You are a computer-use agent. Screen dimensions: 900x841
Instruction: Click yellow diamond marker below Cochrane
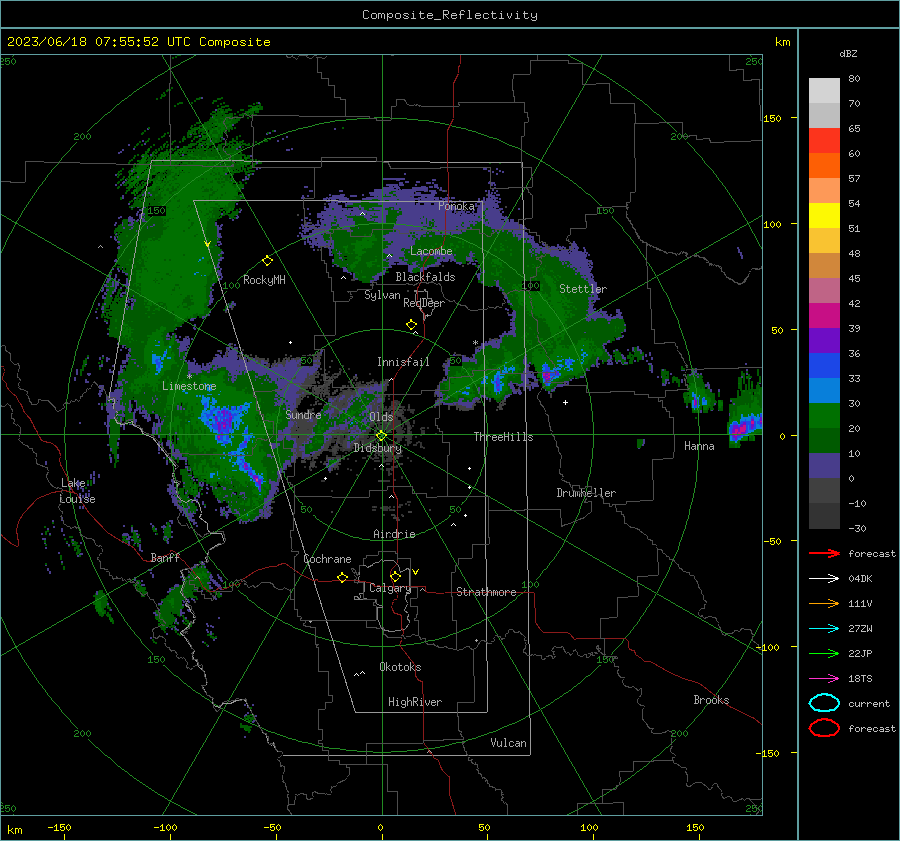coord(343,578)
